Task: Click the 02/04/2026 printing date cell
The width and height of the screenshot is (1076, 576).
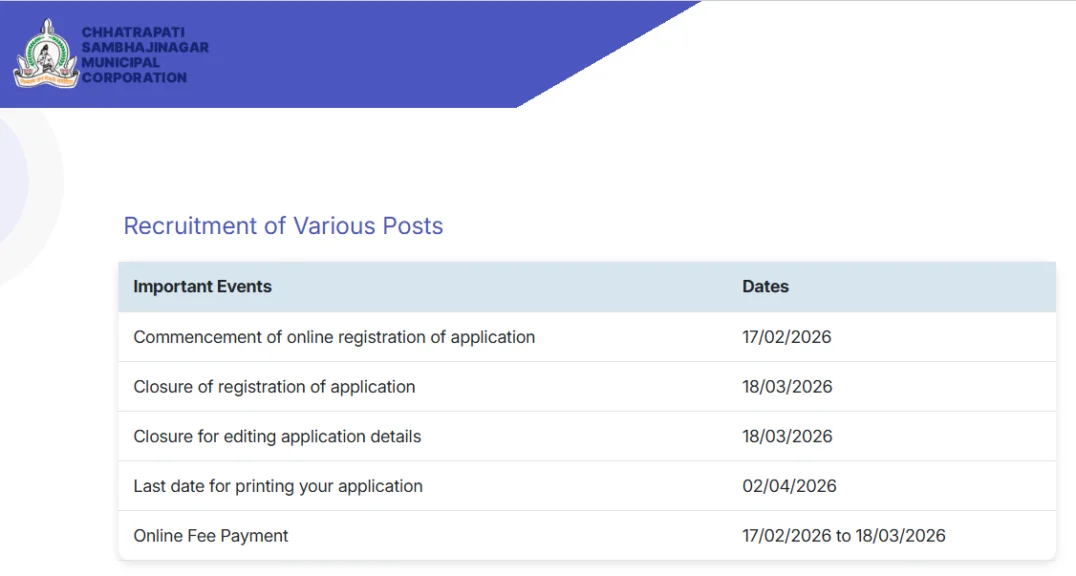Action: [x=789, y=486]
